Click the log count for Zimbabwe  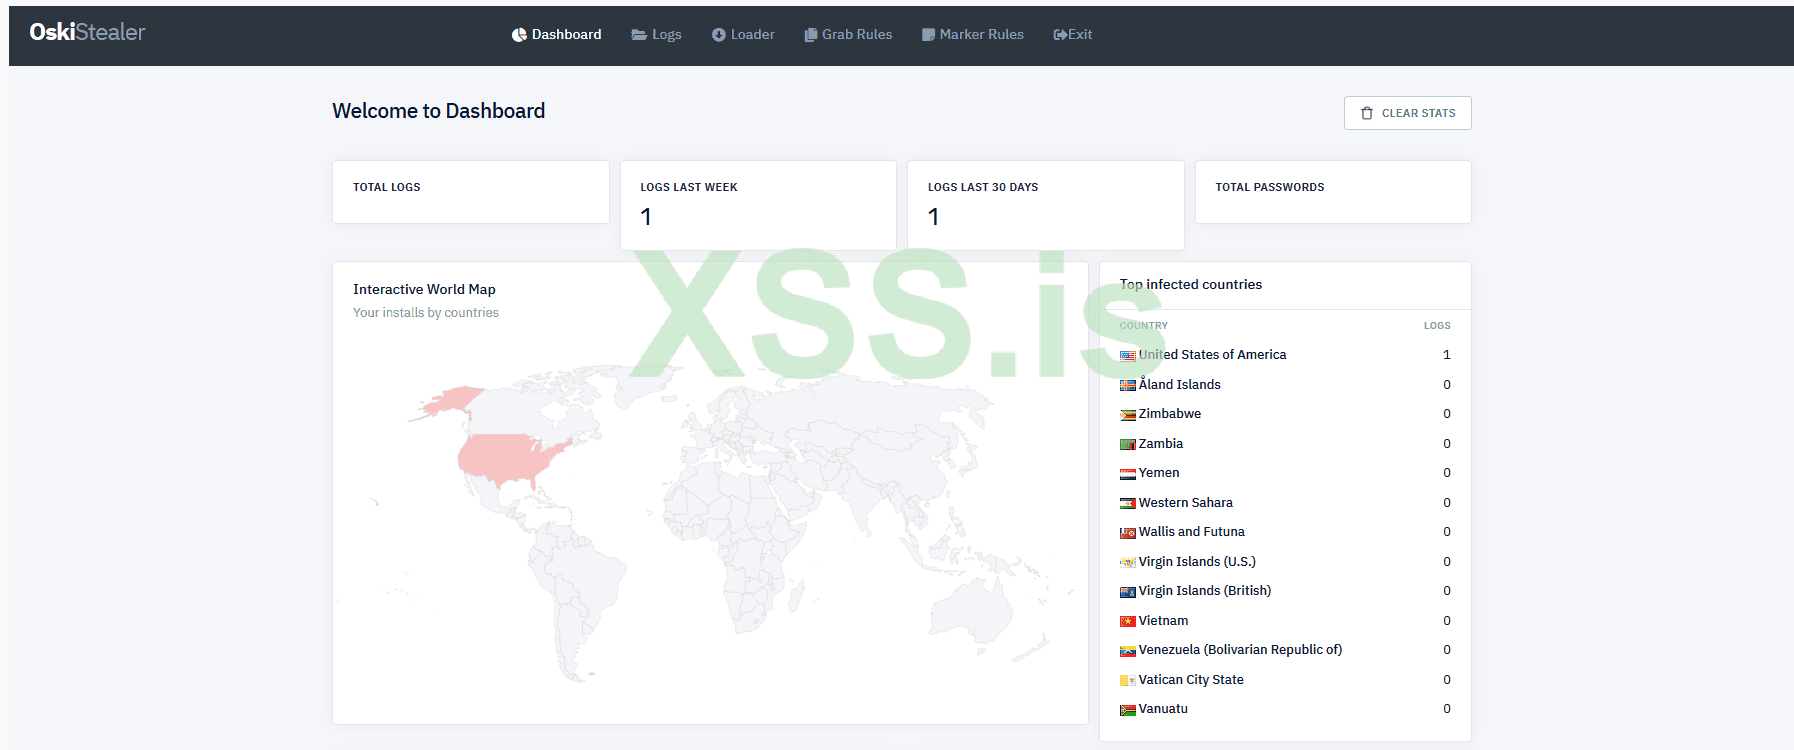[x=1447, y=414]
